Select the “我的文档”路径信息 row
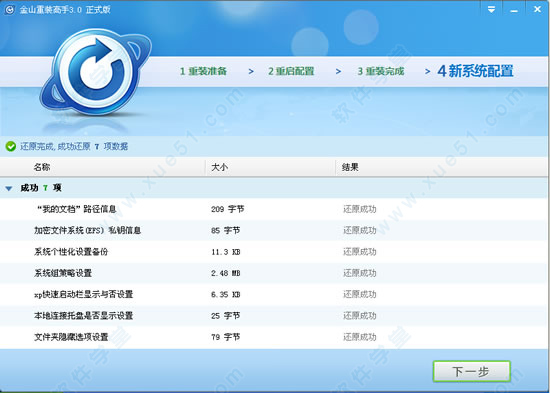 (x=275, y=209)
